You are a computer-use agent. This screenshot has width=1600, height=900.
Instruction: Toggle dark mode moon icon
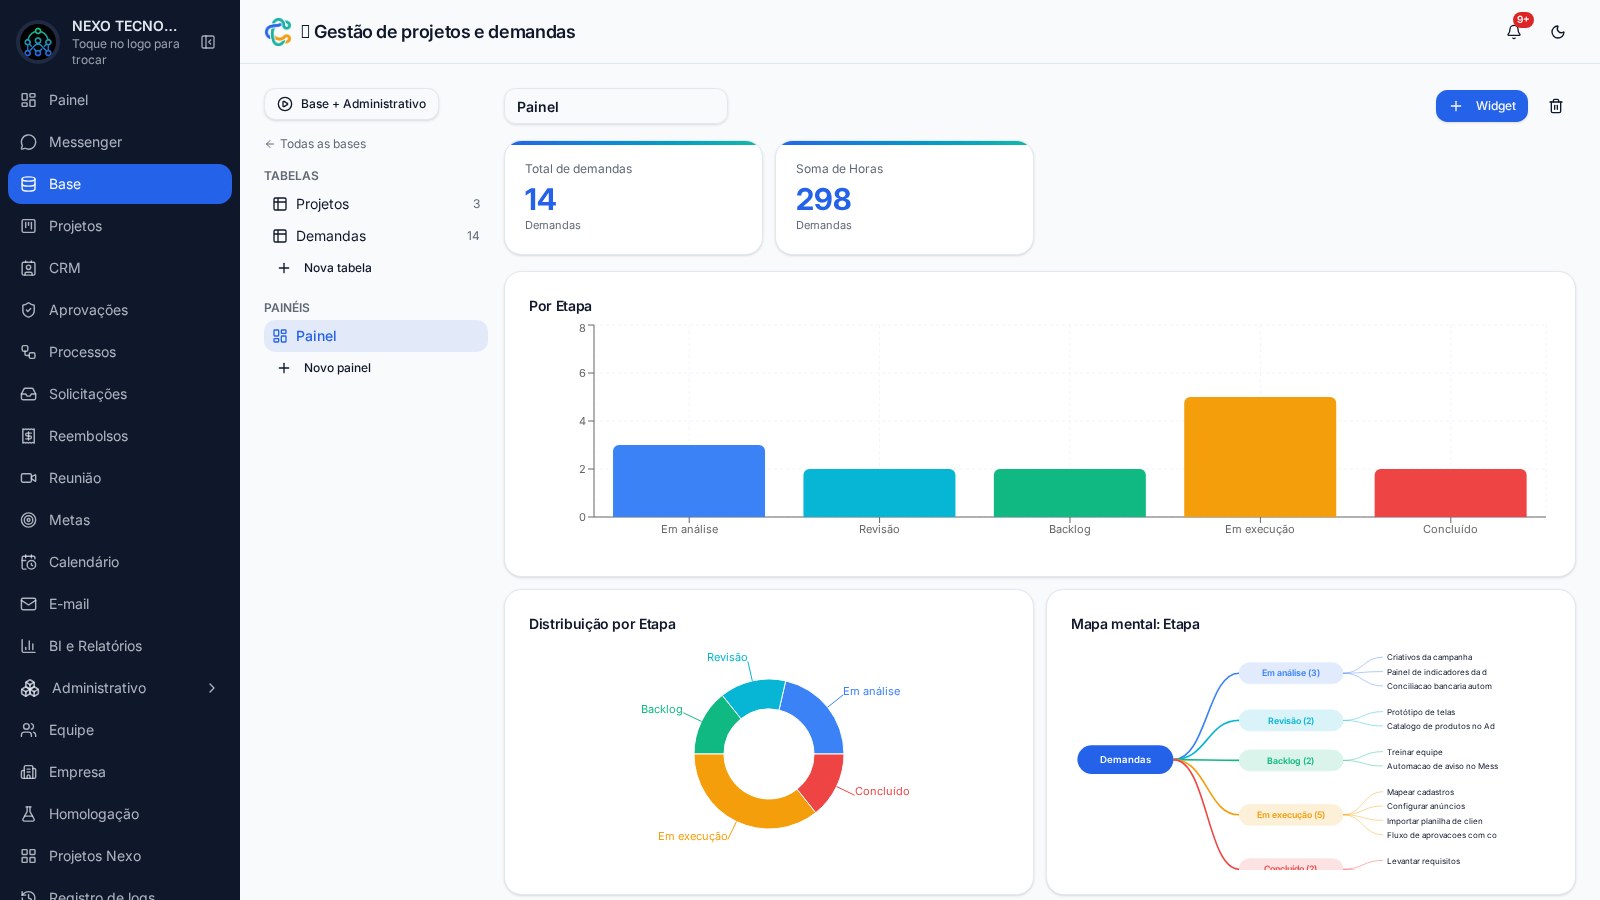(x=1558, y=32)
